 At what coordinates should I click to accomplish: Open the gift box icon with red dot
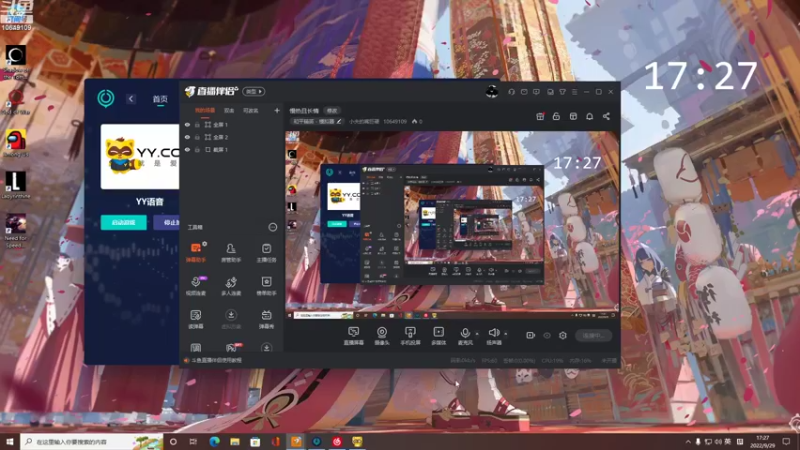pos(540,116)
